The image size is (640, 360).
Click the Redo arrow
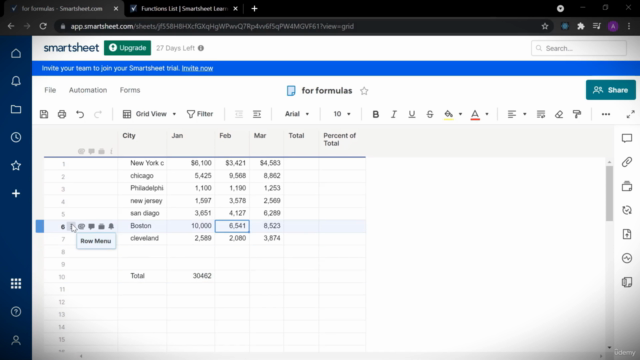click(x=98, y=114)
